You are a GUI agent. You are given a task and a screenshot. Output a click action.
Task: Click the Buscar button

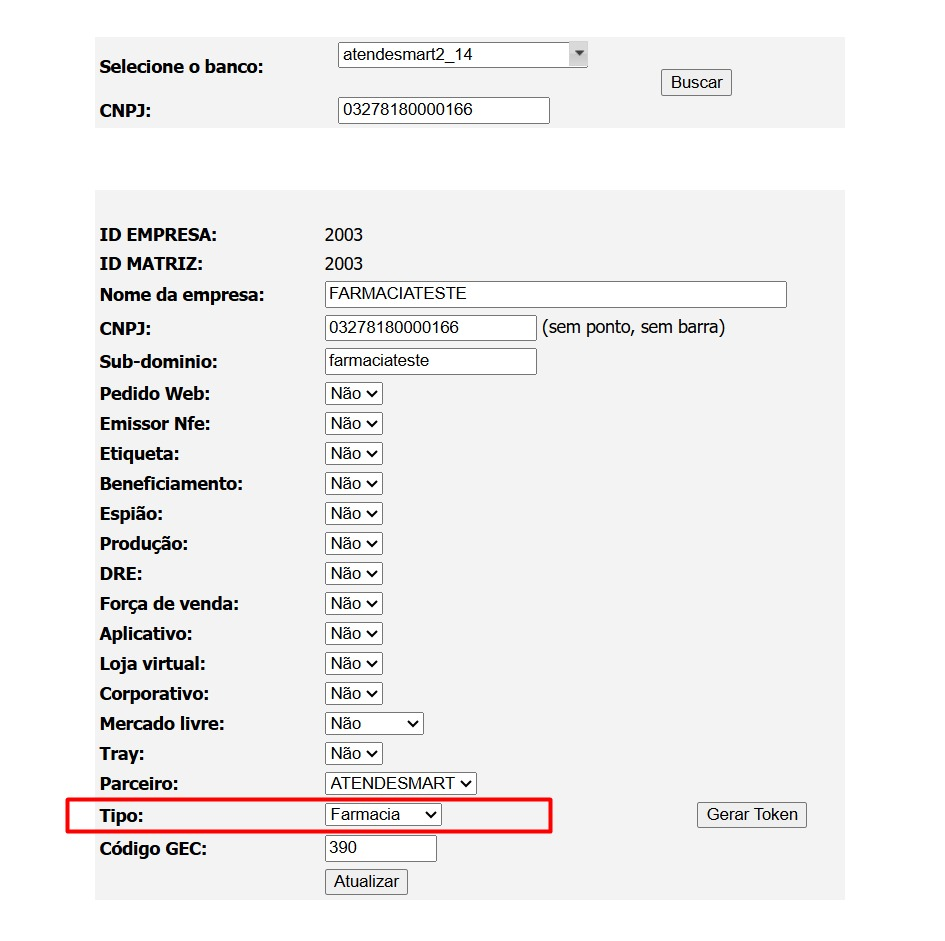[696, 82]
